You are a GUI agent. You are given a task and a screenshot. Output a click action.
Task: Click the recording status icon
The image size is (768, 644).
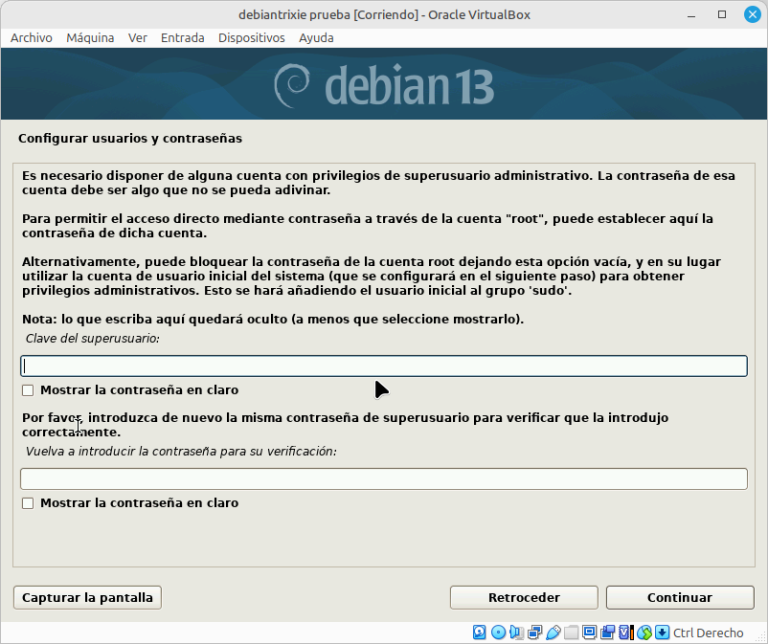[607, 632]
